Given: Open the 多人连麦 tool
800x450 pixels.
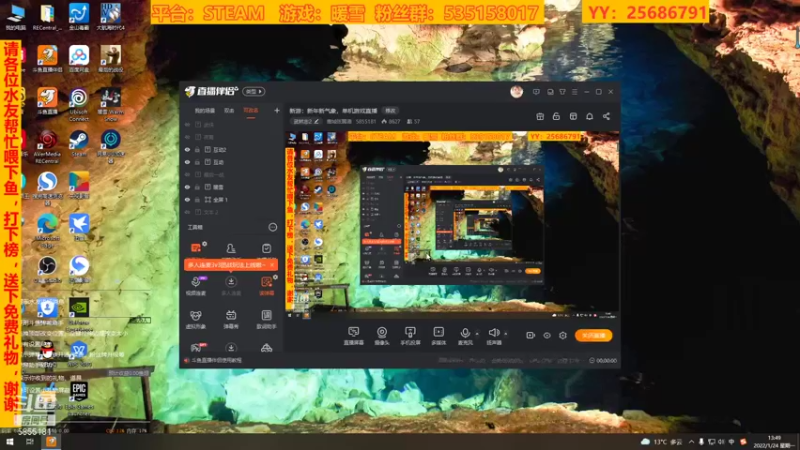Looking at the screenshot, I should click(x=231, y=286).
